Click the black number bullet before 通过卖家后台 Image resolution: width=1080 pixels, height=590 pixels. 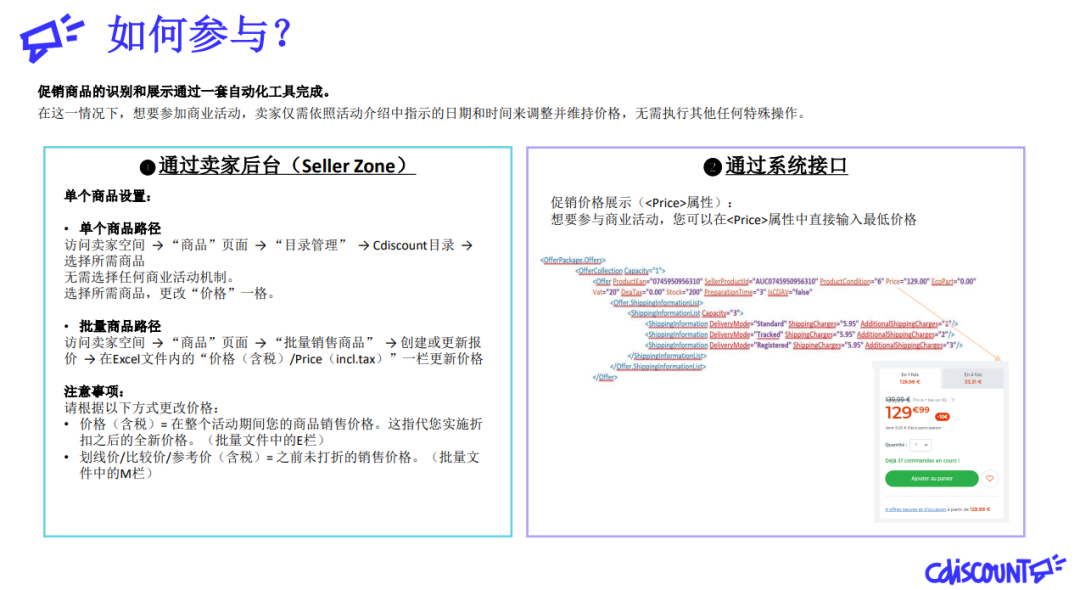tap(147, 168)
